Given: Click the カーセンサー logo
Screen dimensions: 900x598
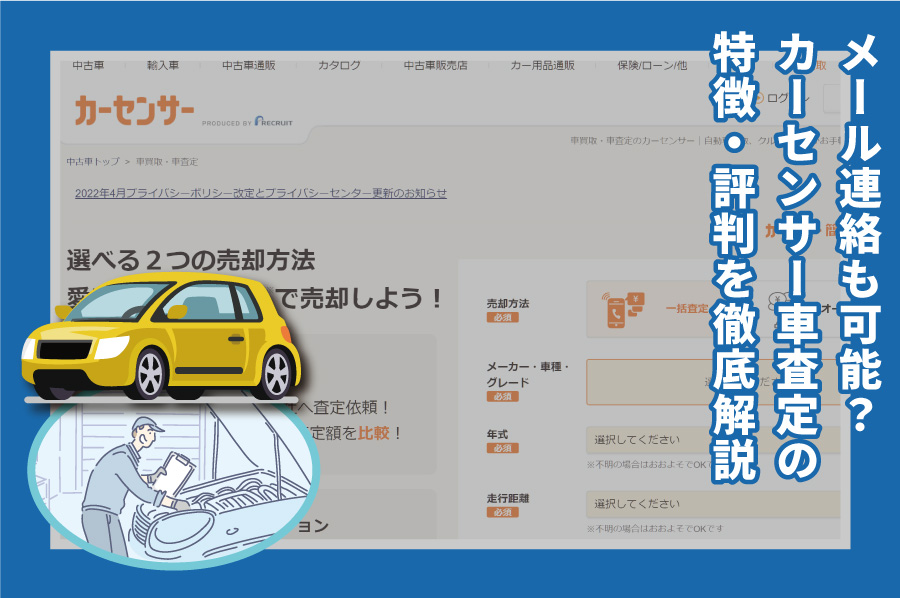Looking at the screenshot, I should (134, 111).
